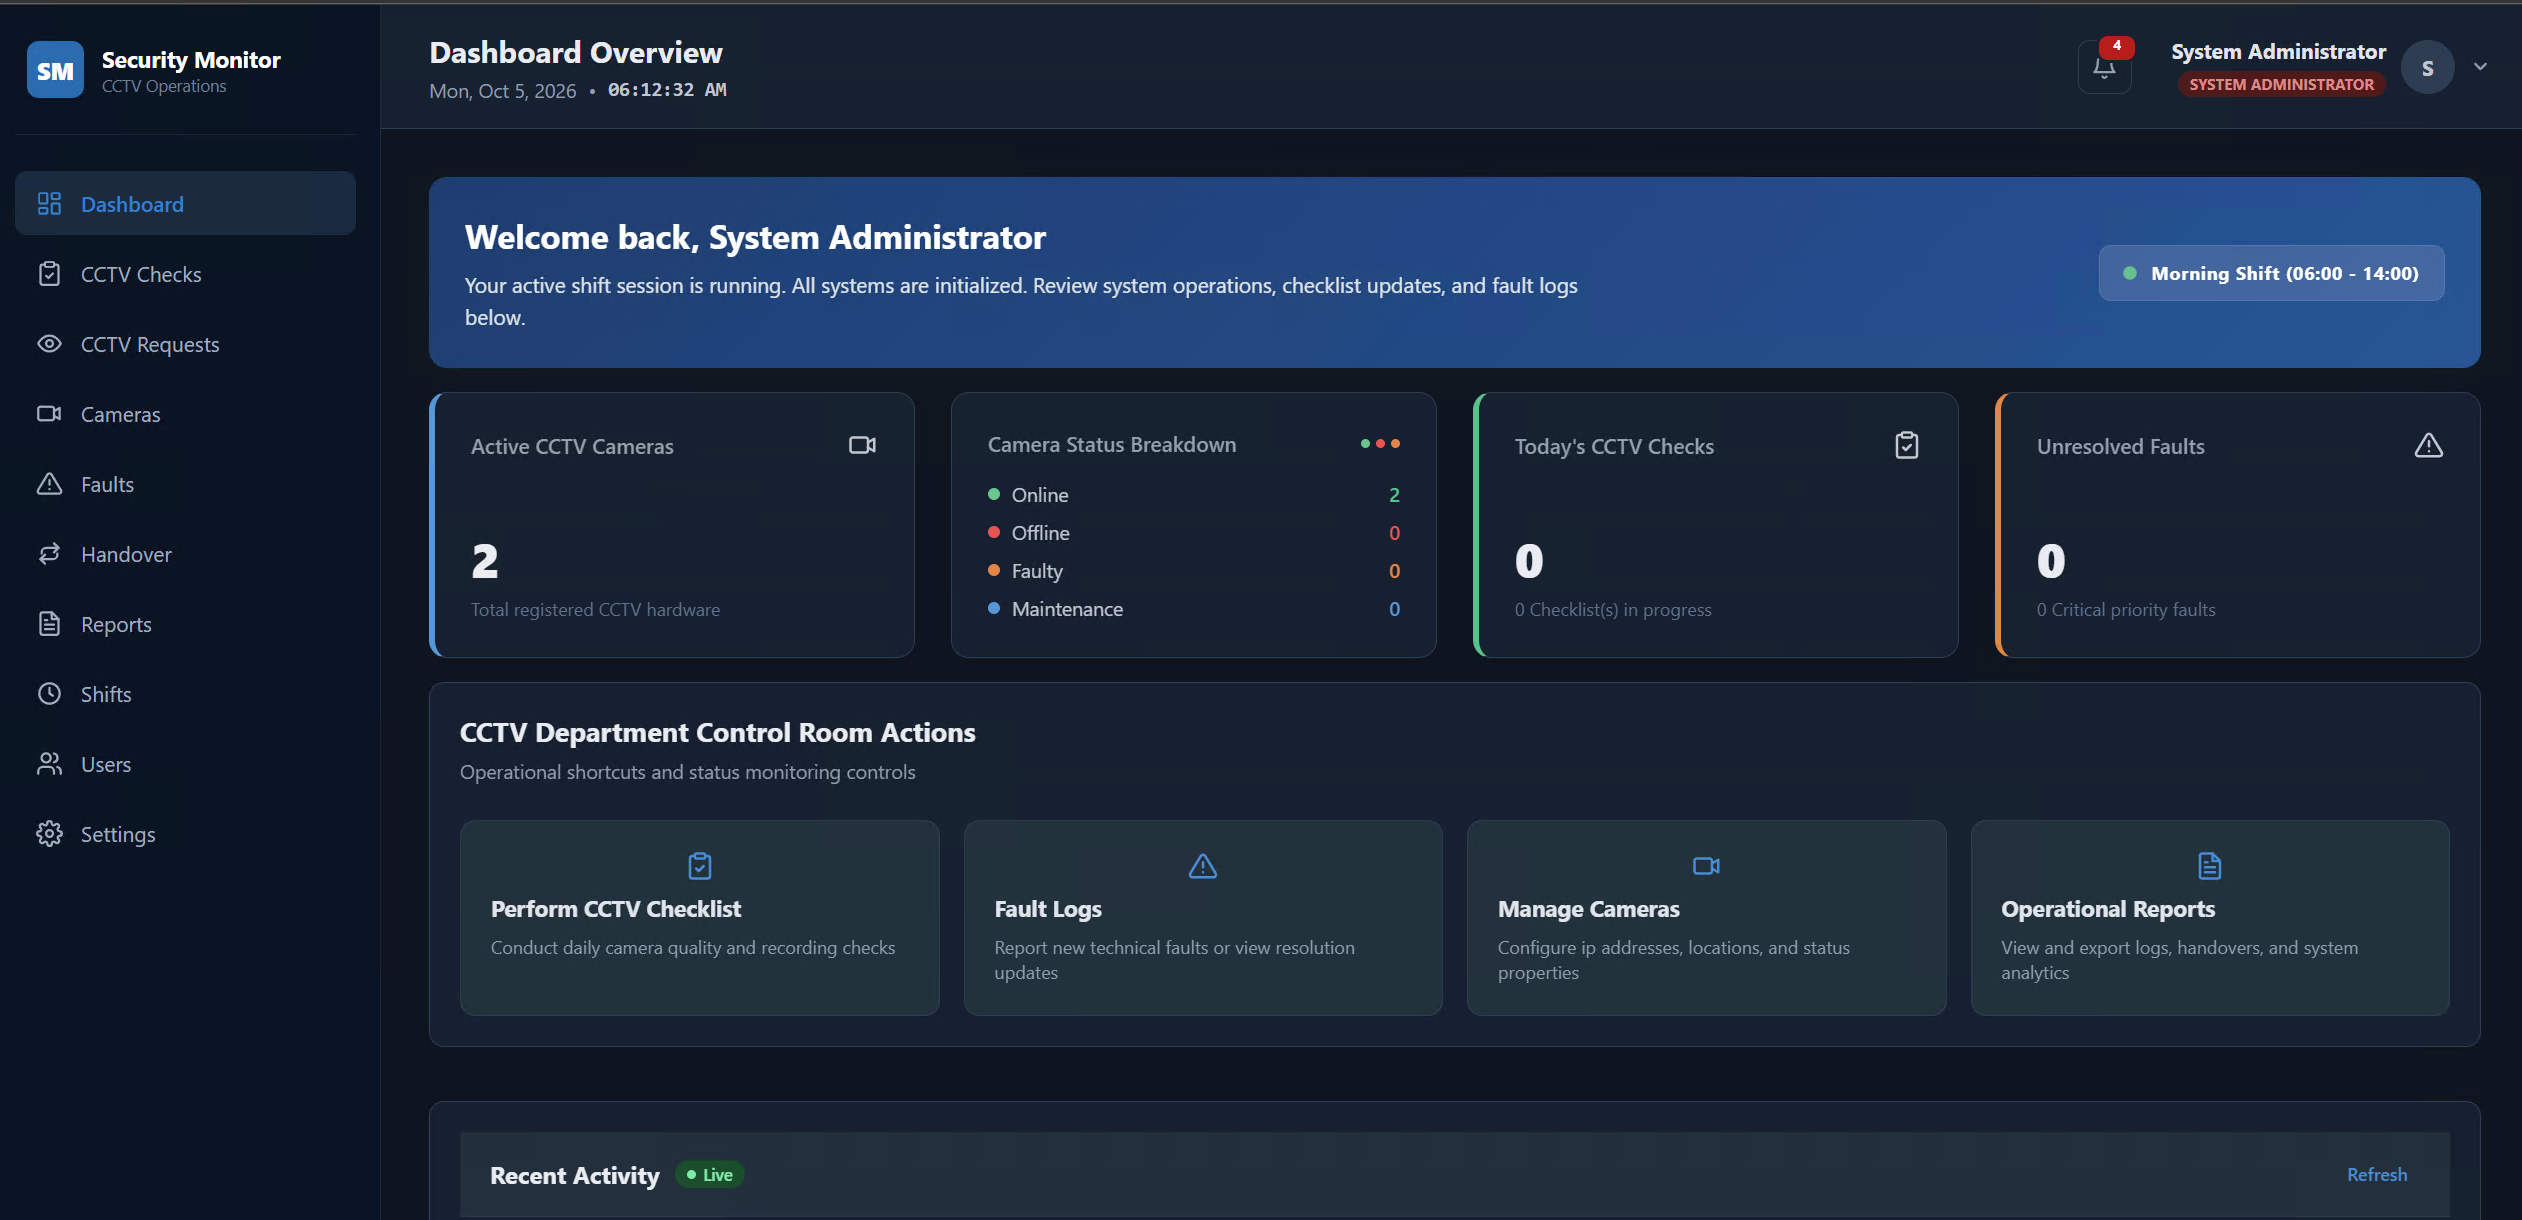Open Faults section in the sidebar
2522x1220 pixels.
pyautogui.click(x=185, y=484)
